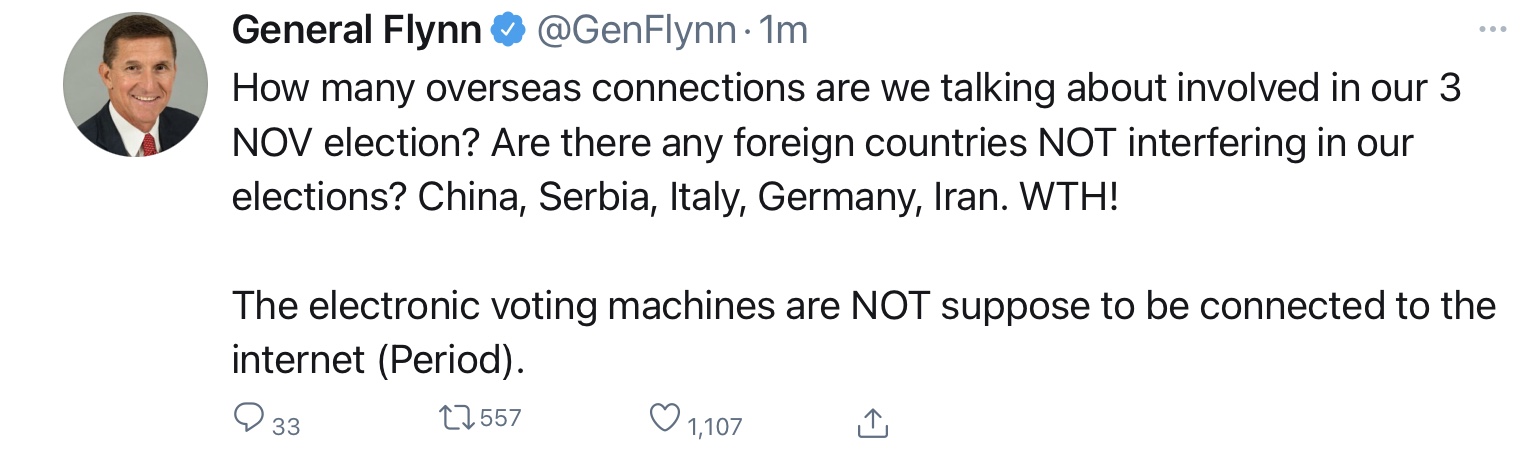Click the 557 retweets count
This screenshot has width=1520, height=457.
click(501, 418)
